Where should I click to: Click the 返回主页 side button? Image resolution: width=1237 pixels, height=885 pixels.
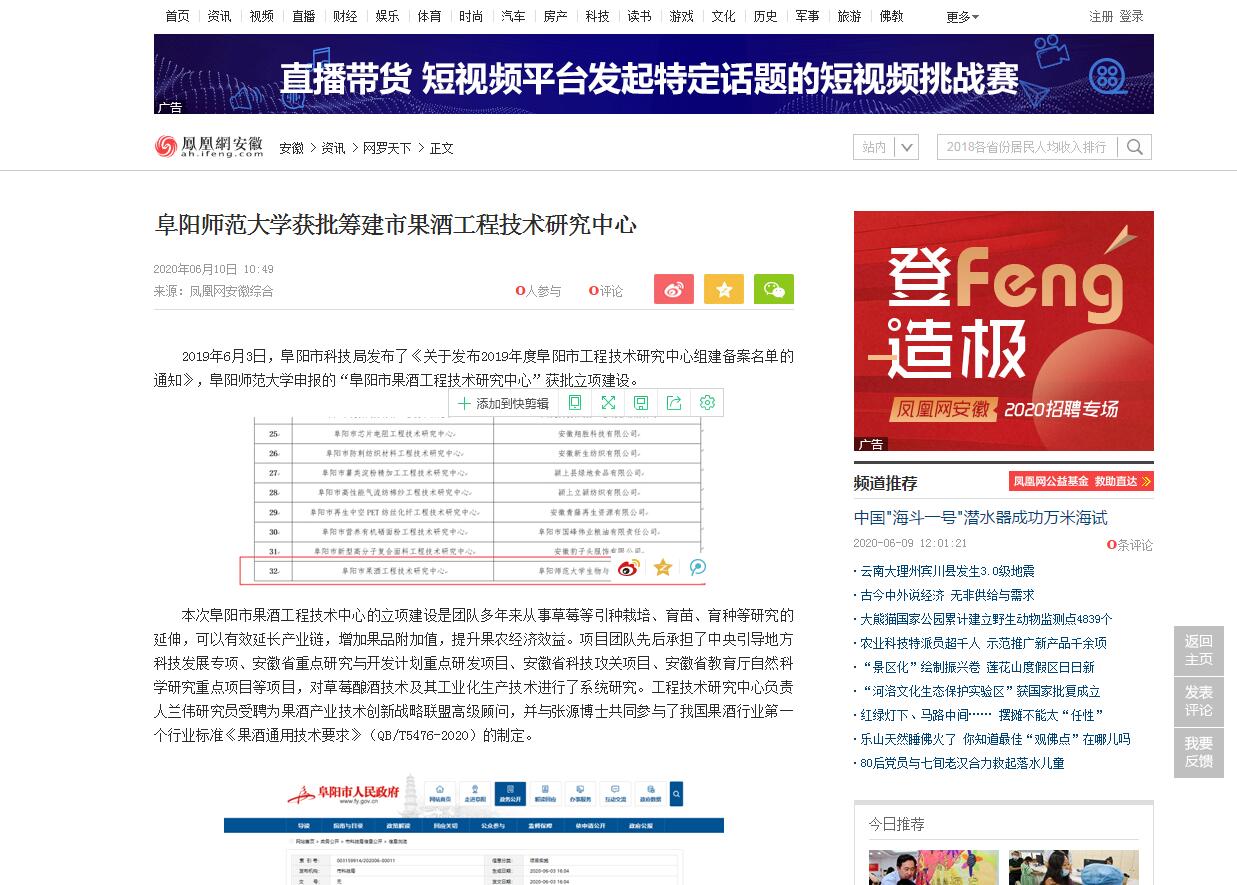coord(1198,650)
